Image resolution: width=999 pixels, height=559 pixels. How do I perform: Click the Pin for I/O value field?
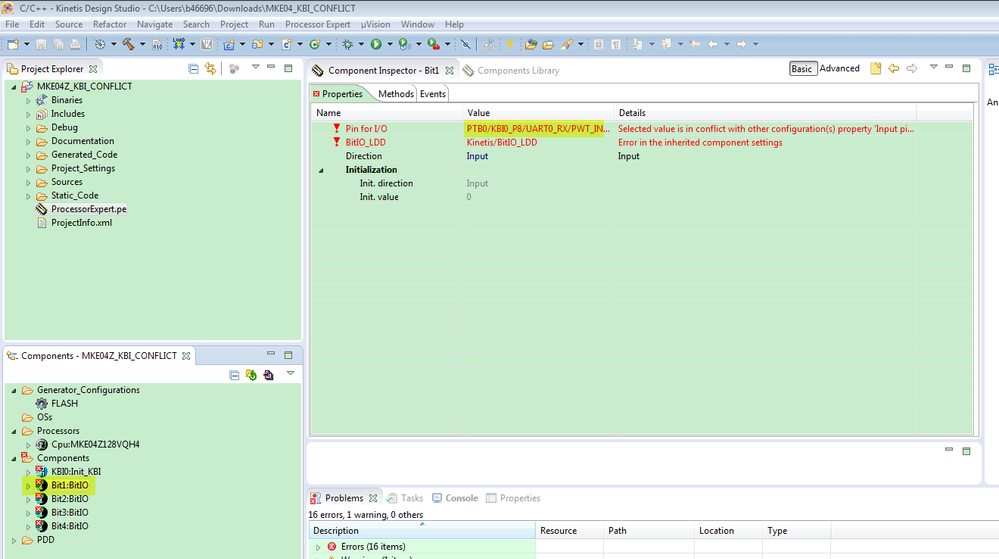point(538,129)
